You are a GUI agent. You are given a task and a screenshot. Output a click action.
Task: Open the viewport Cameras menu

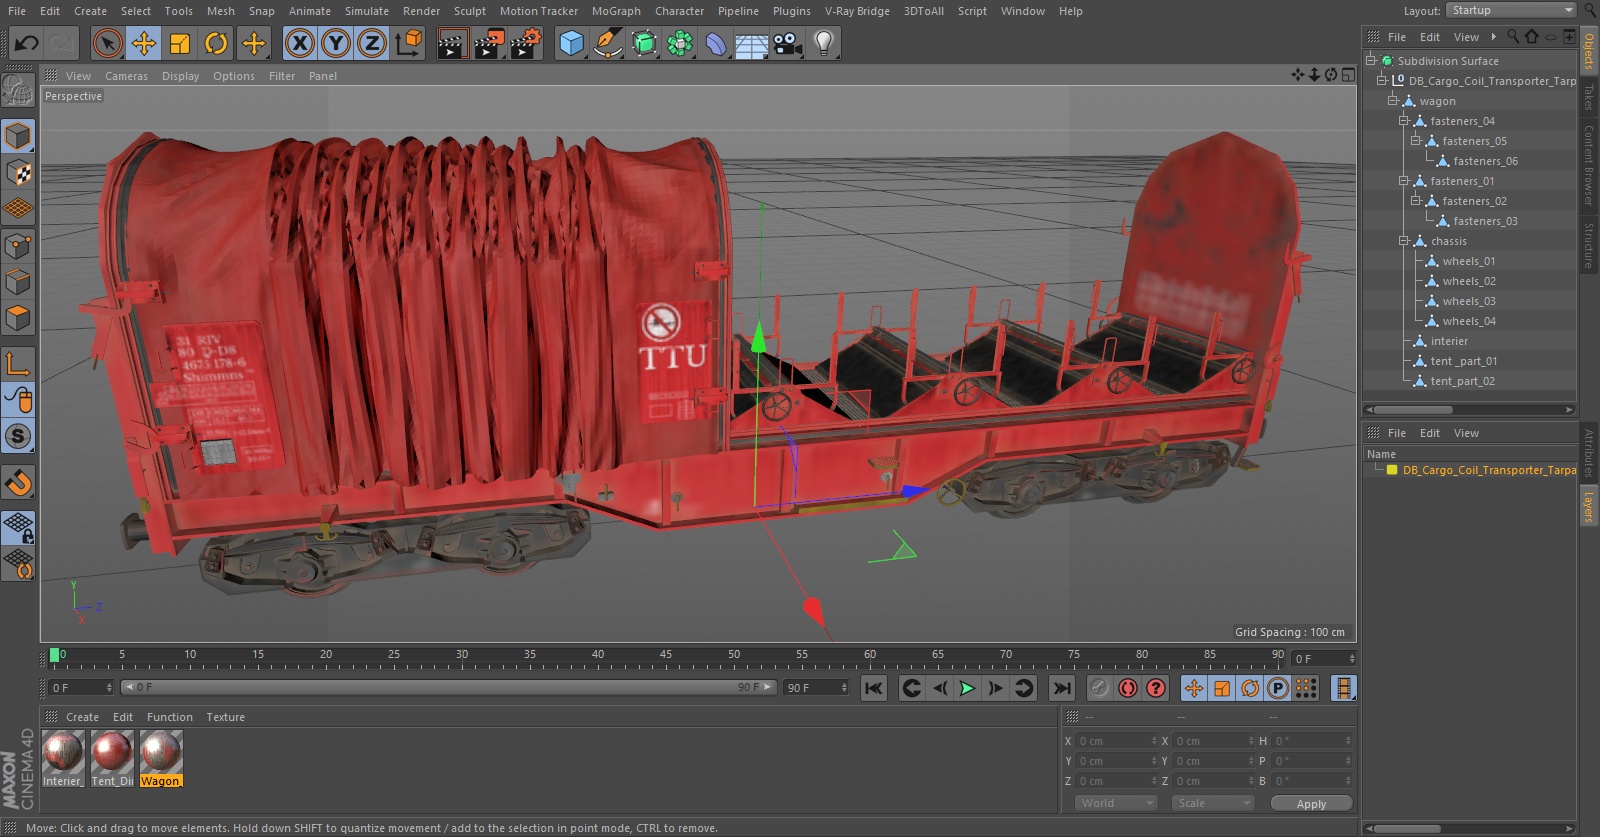click(x=126, y=76)
